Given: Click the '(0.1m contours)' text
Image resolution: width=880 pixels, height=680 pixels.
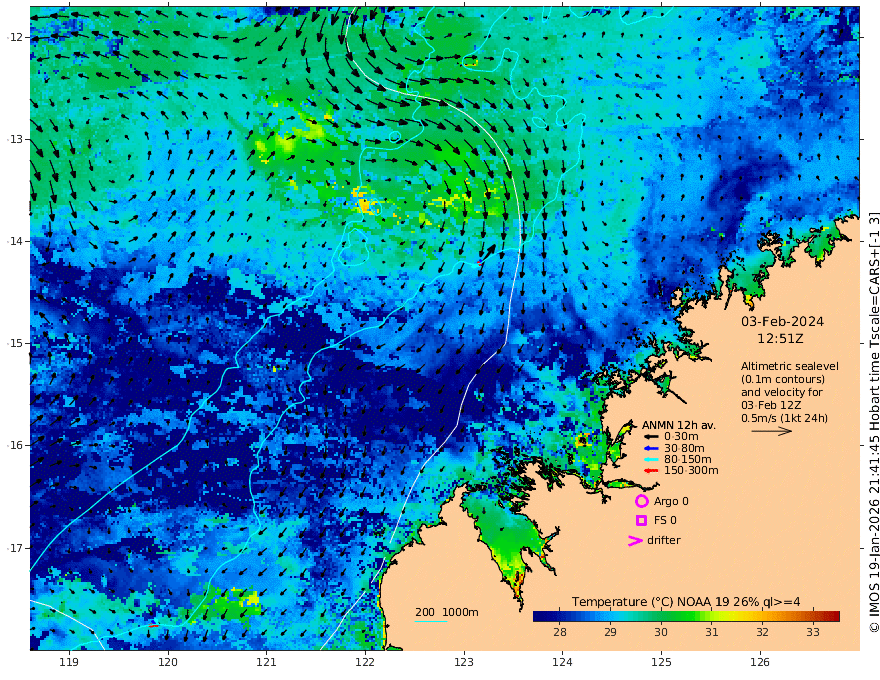Looking at the screenshot, I should (x=783, y=379).
